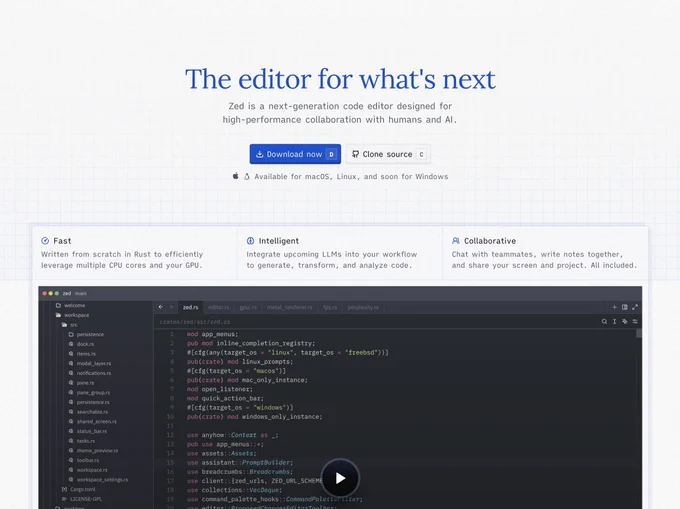The height and width of the screenshot is (509, 680).
Task: Open items.rs in the project tree
Action: 86,353
